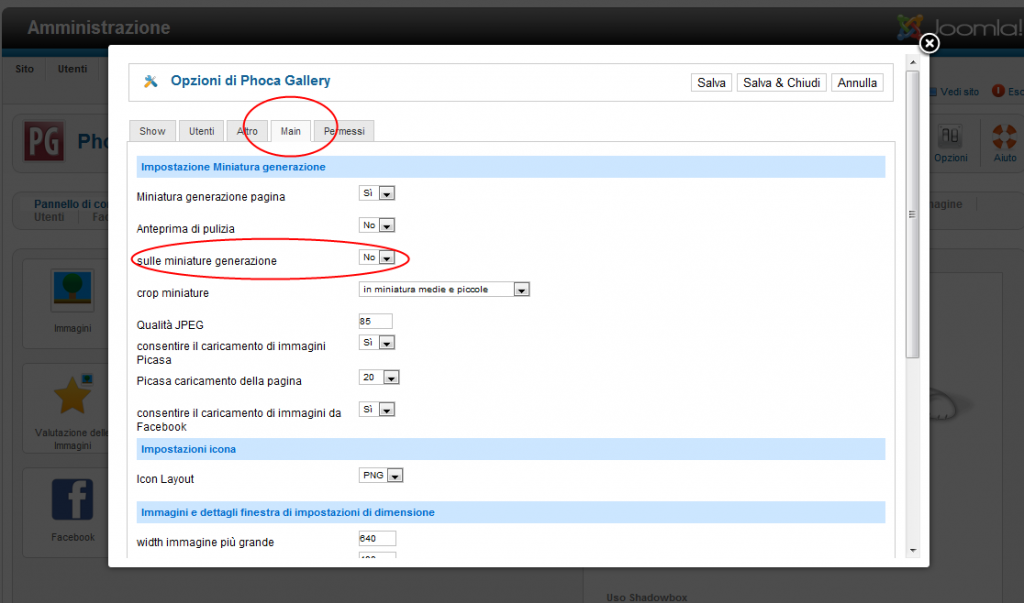Click the Icon Layout label

[165, 480]
